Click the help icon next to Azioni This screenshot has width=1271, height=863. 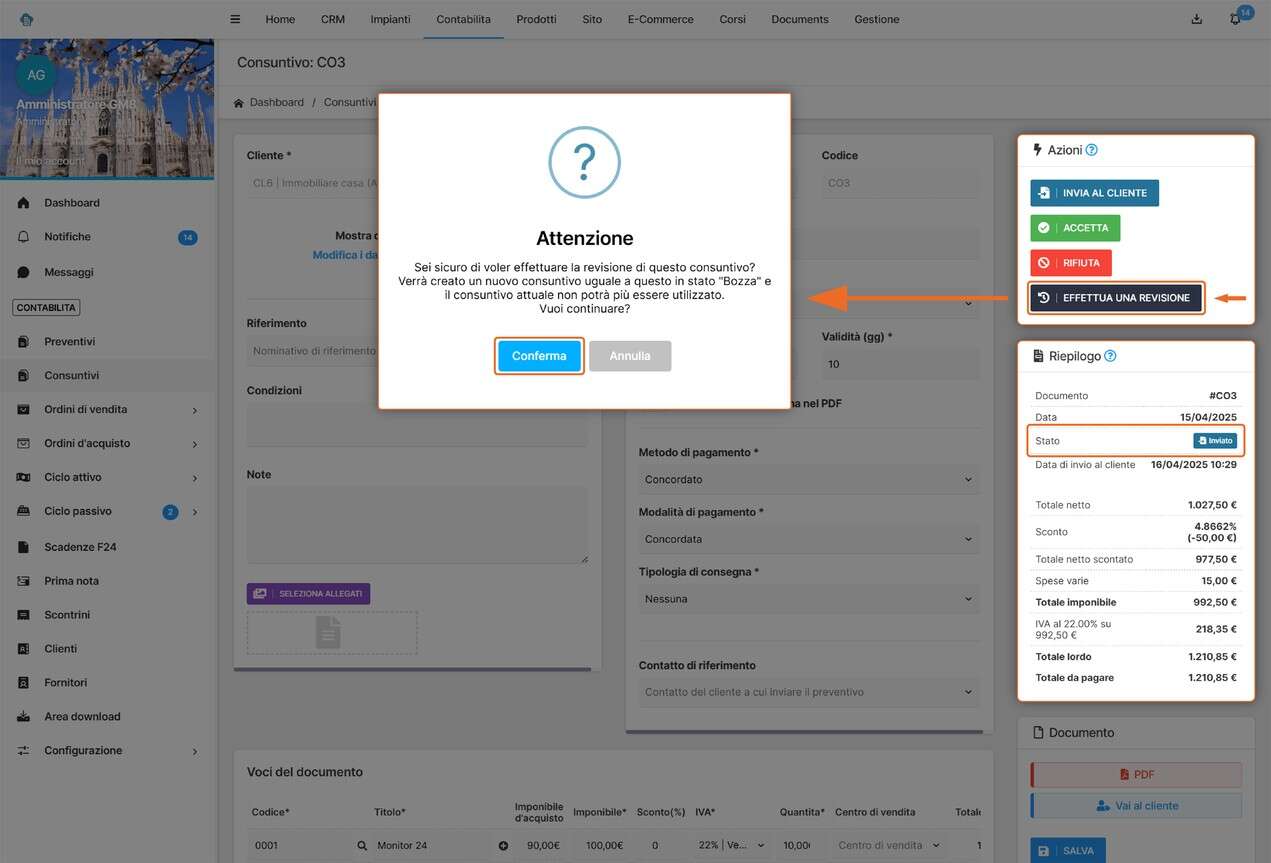1091,150
